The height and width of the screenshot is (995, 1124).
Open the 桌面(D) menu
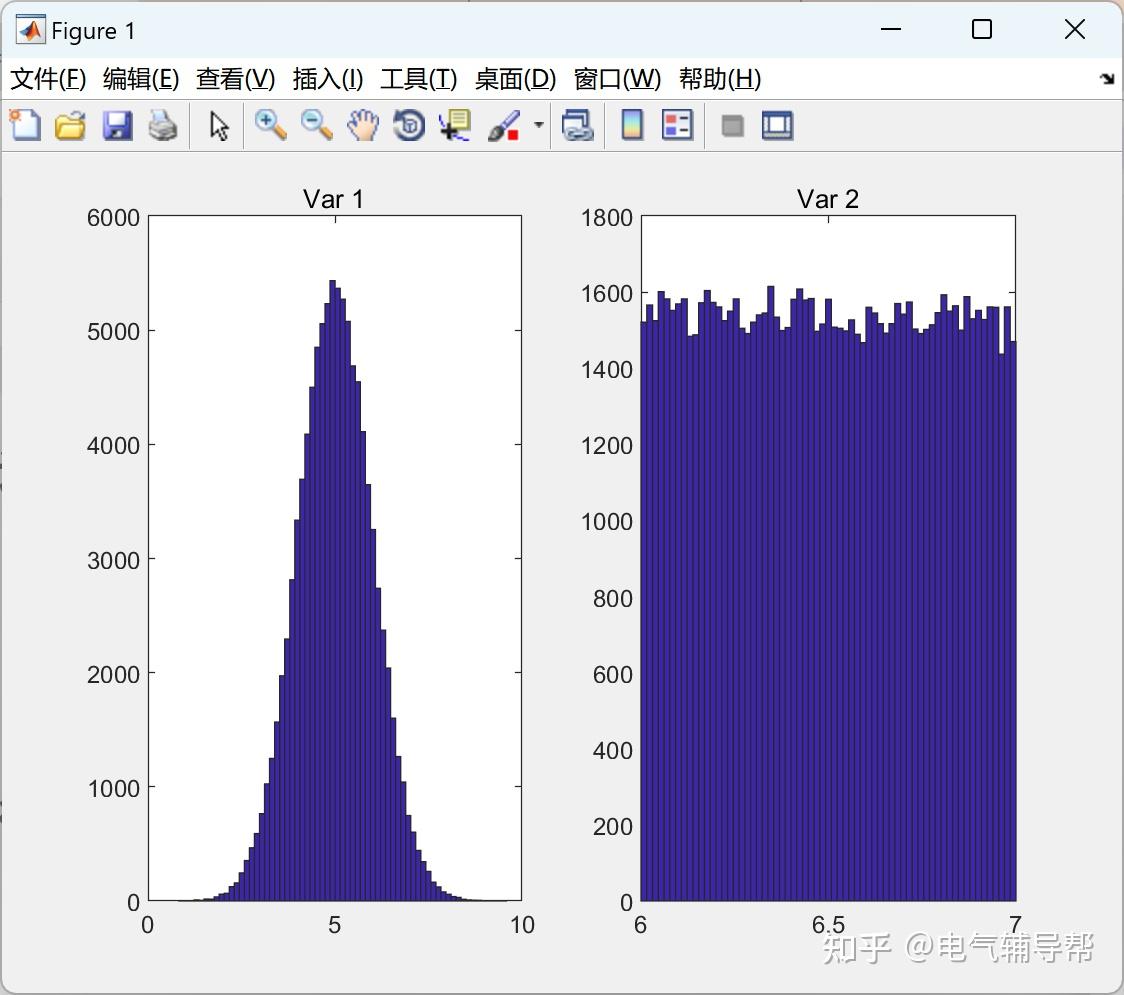point(515,79)
